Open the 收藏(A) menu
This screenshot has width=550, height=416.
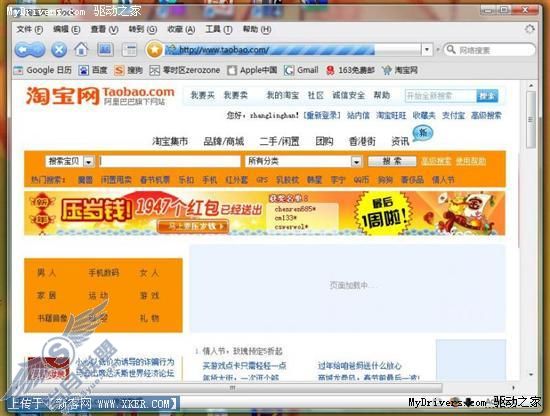pyautogui.click(x=181, y=29)
